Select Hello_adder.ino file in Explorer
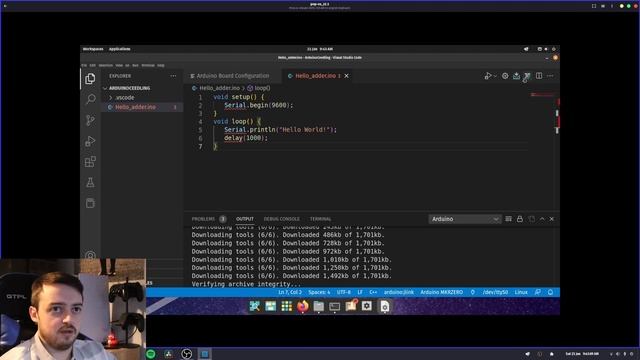Viewport: 640px width, 360px height. pos(142,107)
